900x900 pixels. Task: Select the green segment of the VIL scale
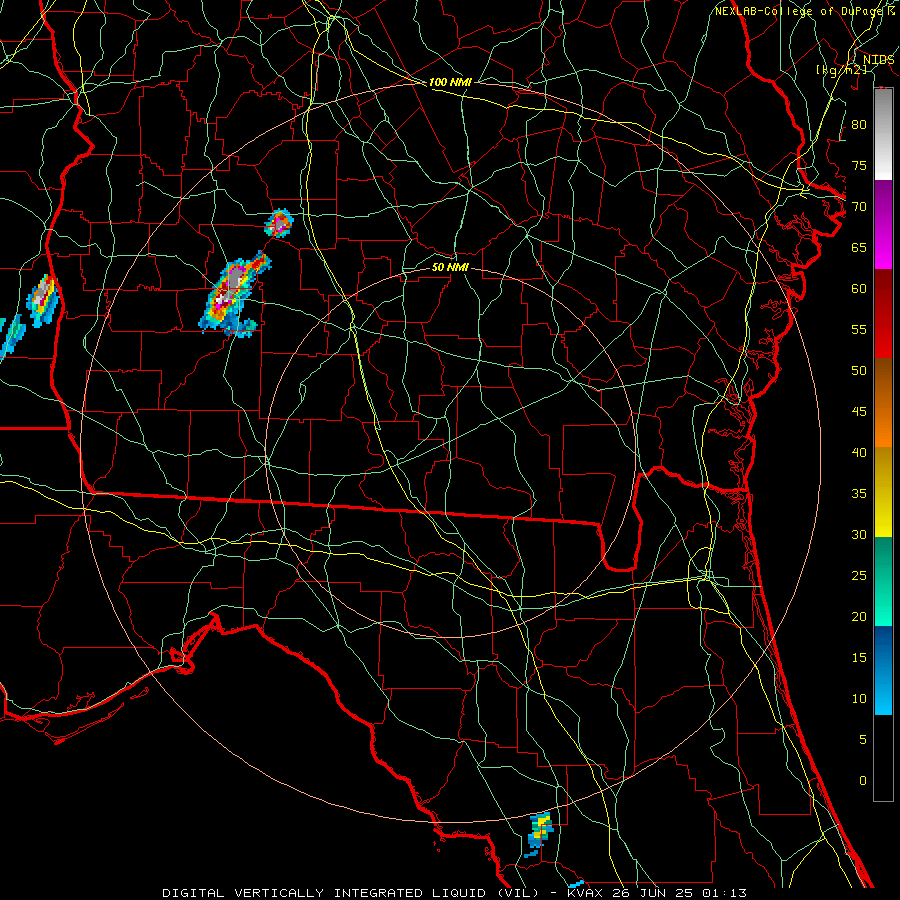[883, 581]
